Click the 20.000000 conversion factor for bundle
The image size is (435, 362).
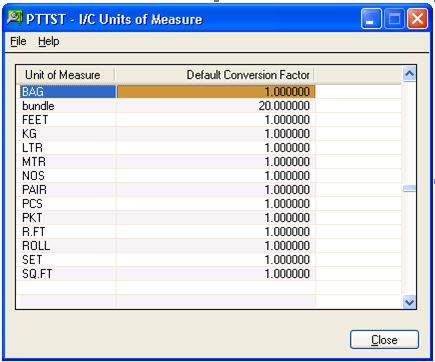click(216, 106)
